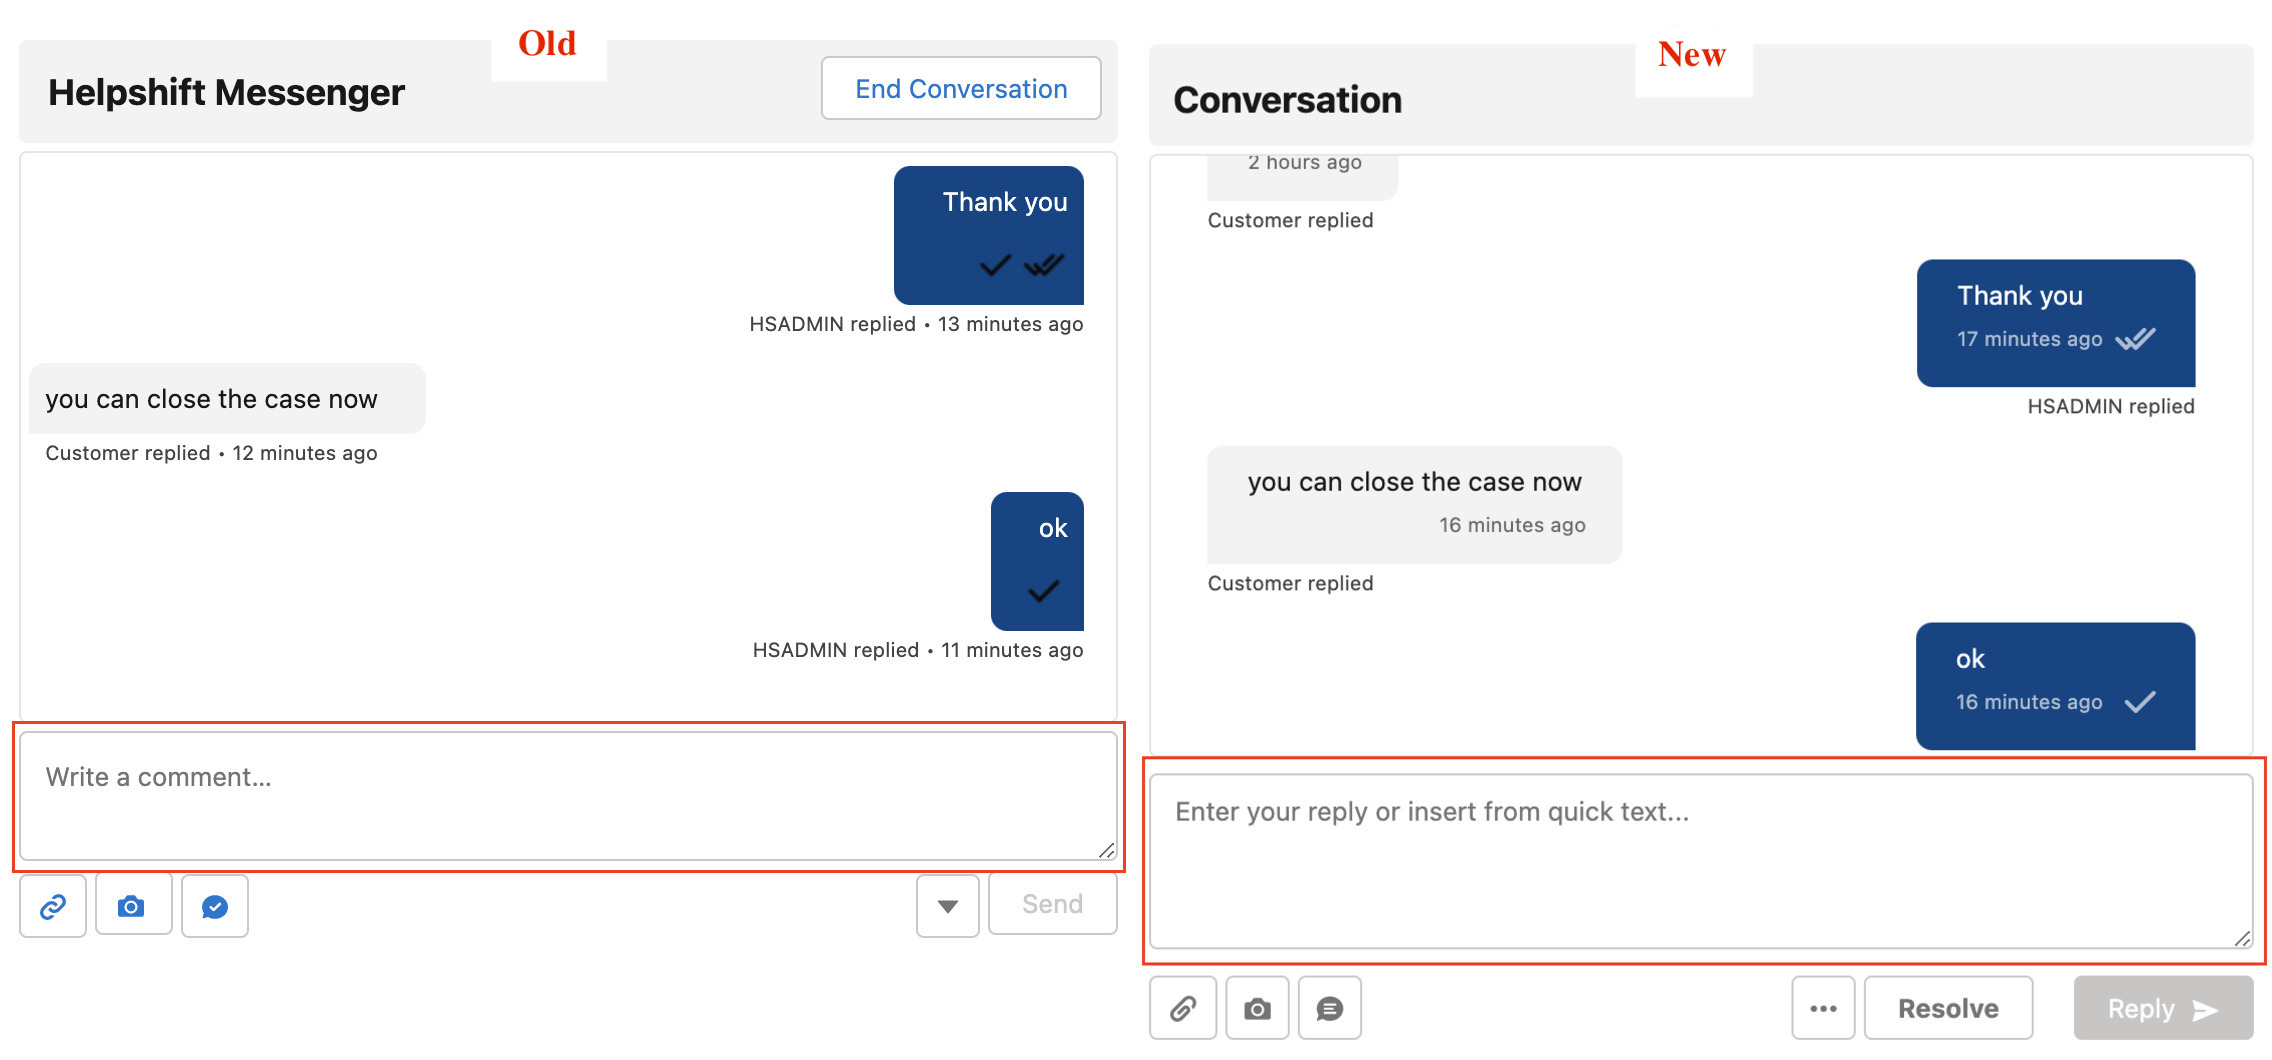
Task: Click the 'ok' bubble sent 16 minutes ago
Action: click(2055, 685)
